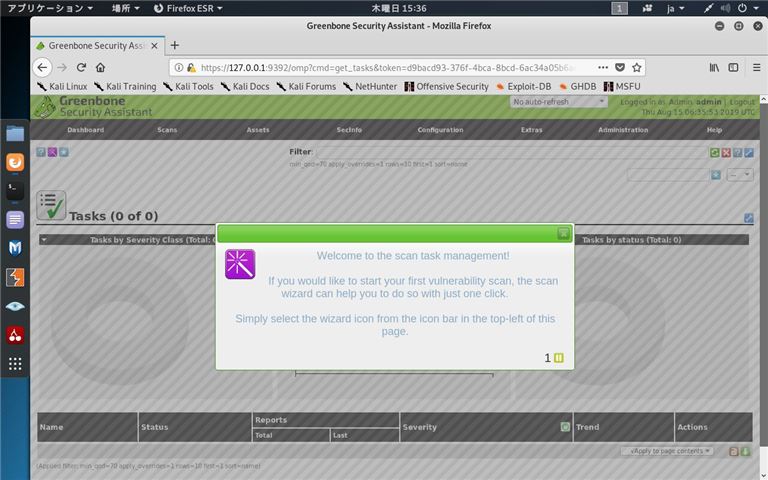Open the system power menu
Screen dimensions: 768x480
[x=746, y=8]
